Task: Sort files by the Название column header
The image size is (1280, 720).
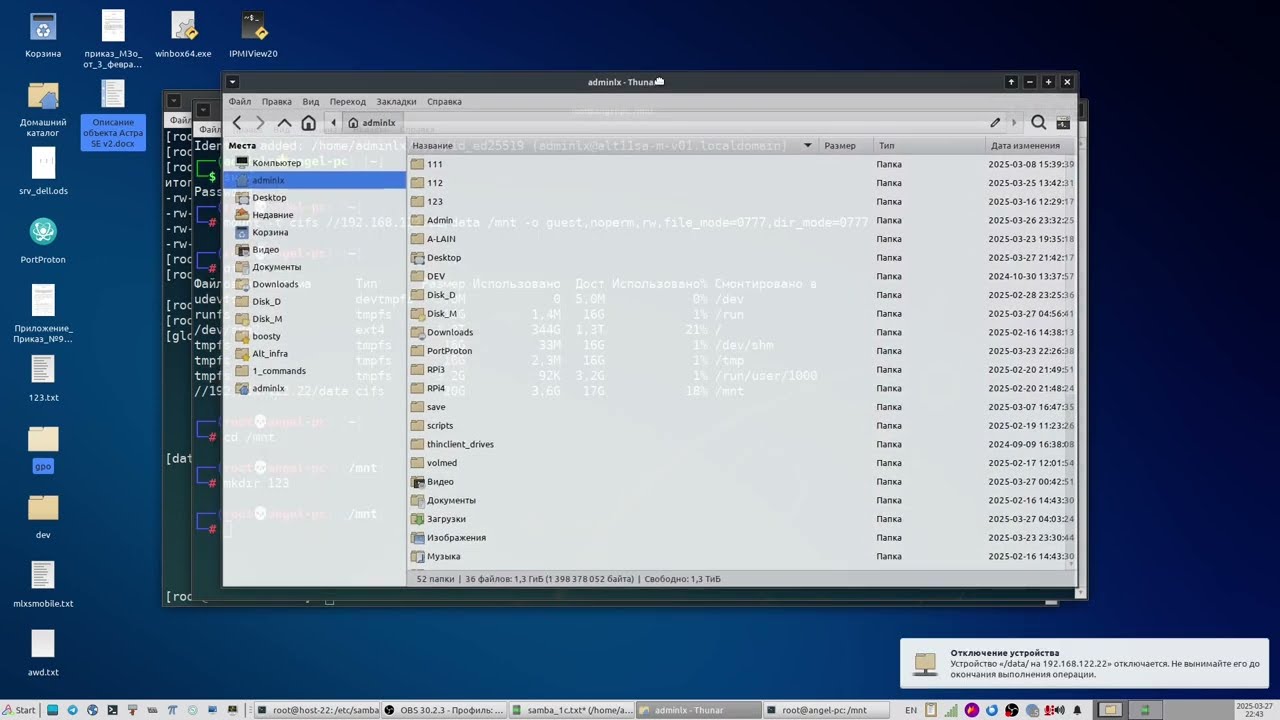Action: tap(612, 146)
